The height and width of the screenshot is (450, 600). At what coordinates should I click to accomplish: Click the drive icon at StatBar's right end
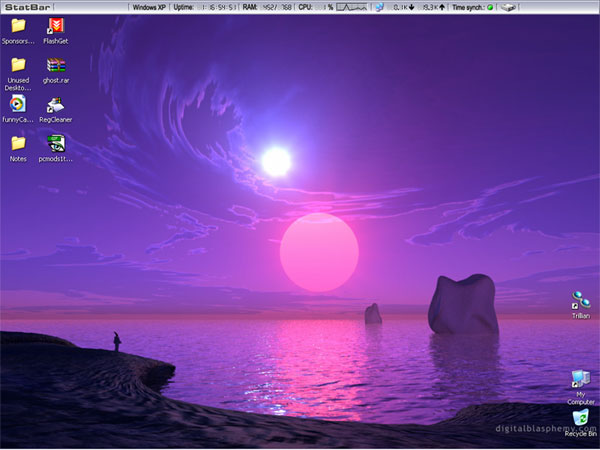point(509,7)
